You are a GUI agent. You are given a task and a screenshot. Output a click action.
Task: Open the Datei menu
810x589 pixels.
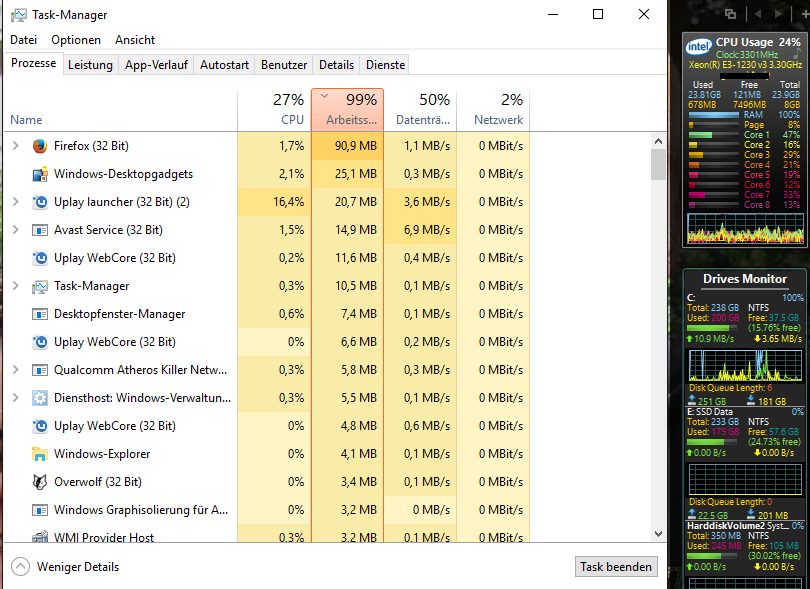click(23, 40)
